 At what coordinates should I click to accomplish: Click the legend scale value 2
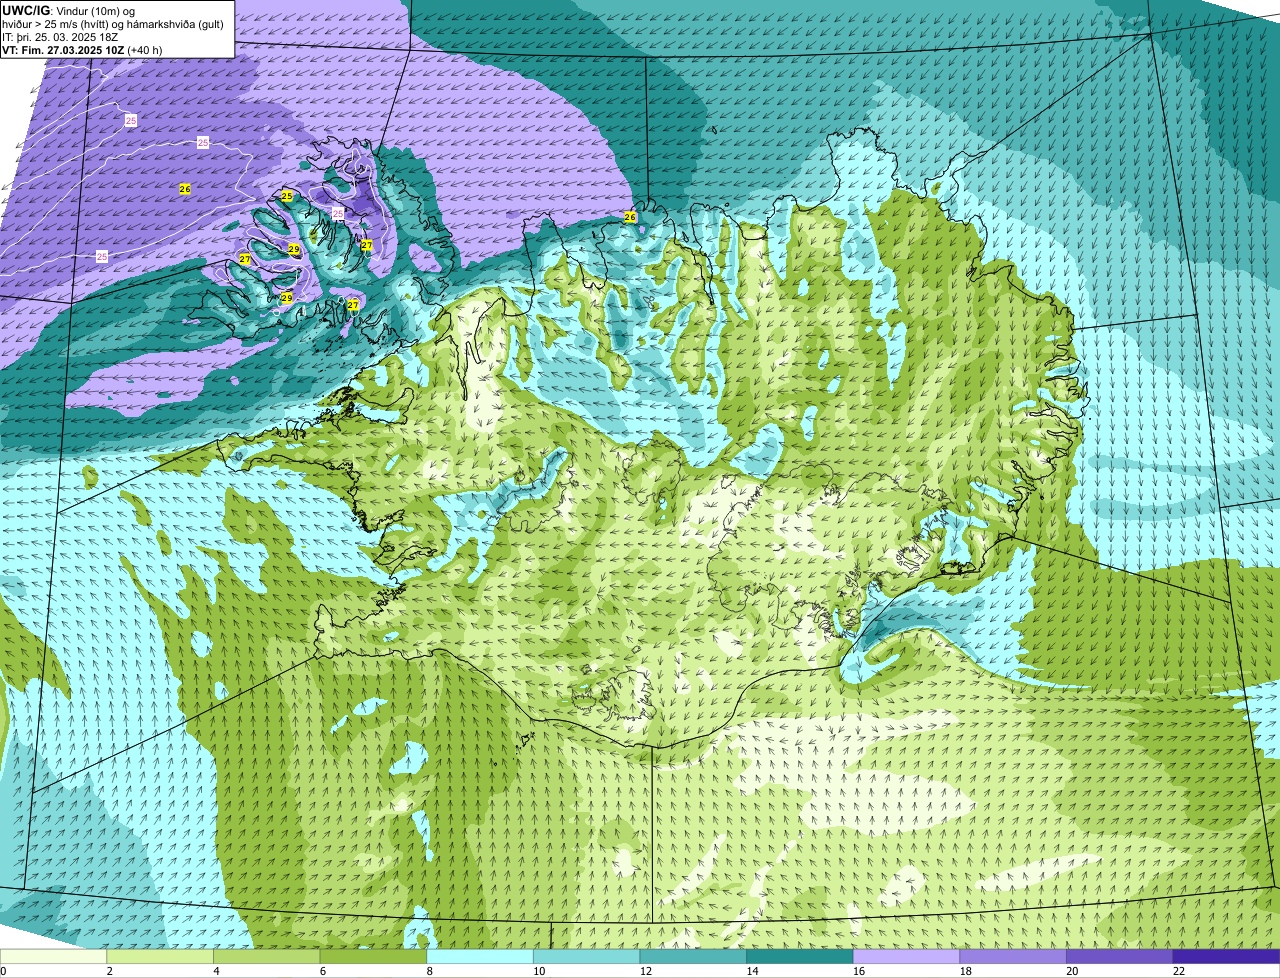(109, 971)
